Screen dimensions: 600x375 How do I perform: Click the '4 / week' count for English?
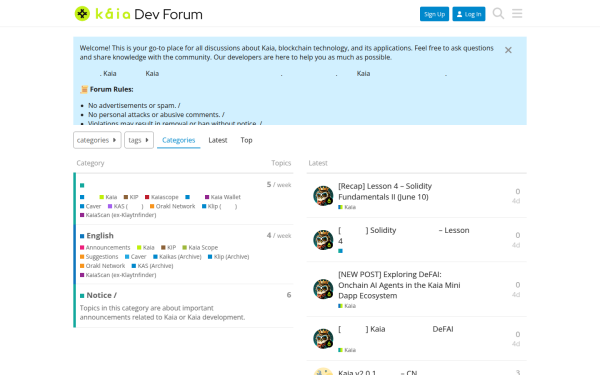(279, 235)
